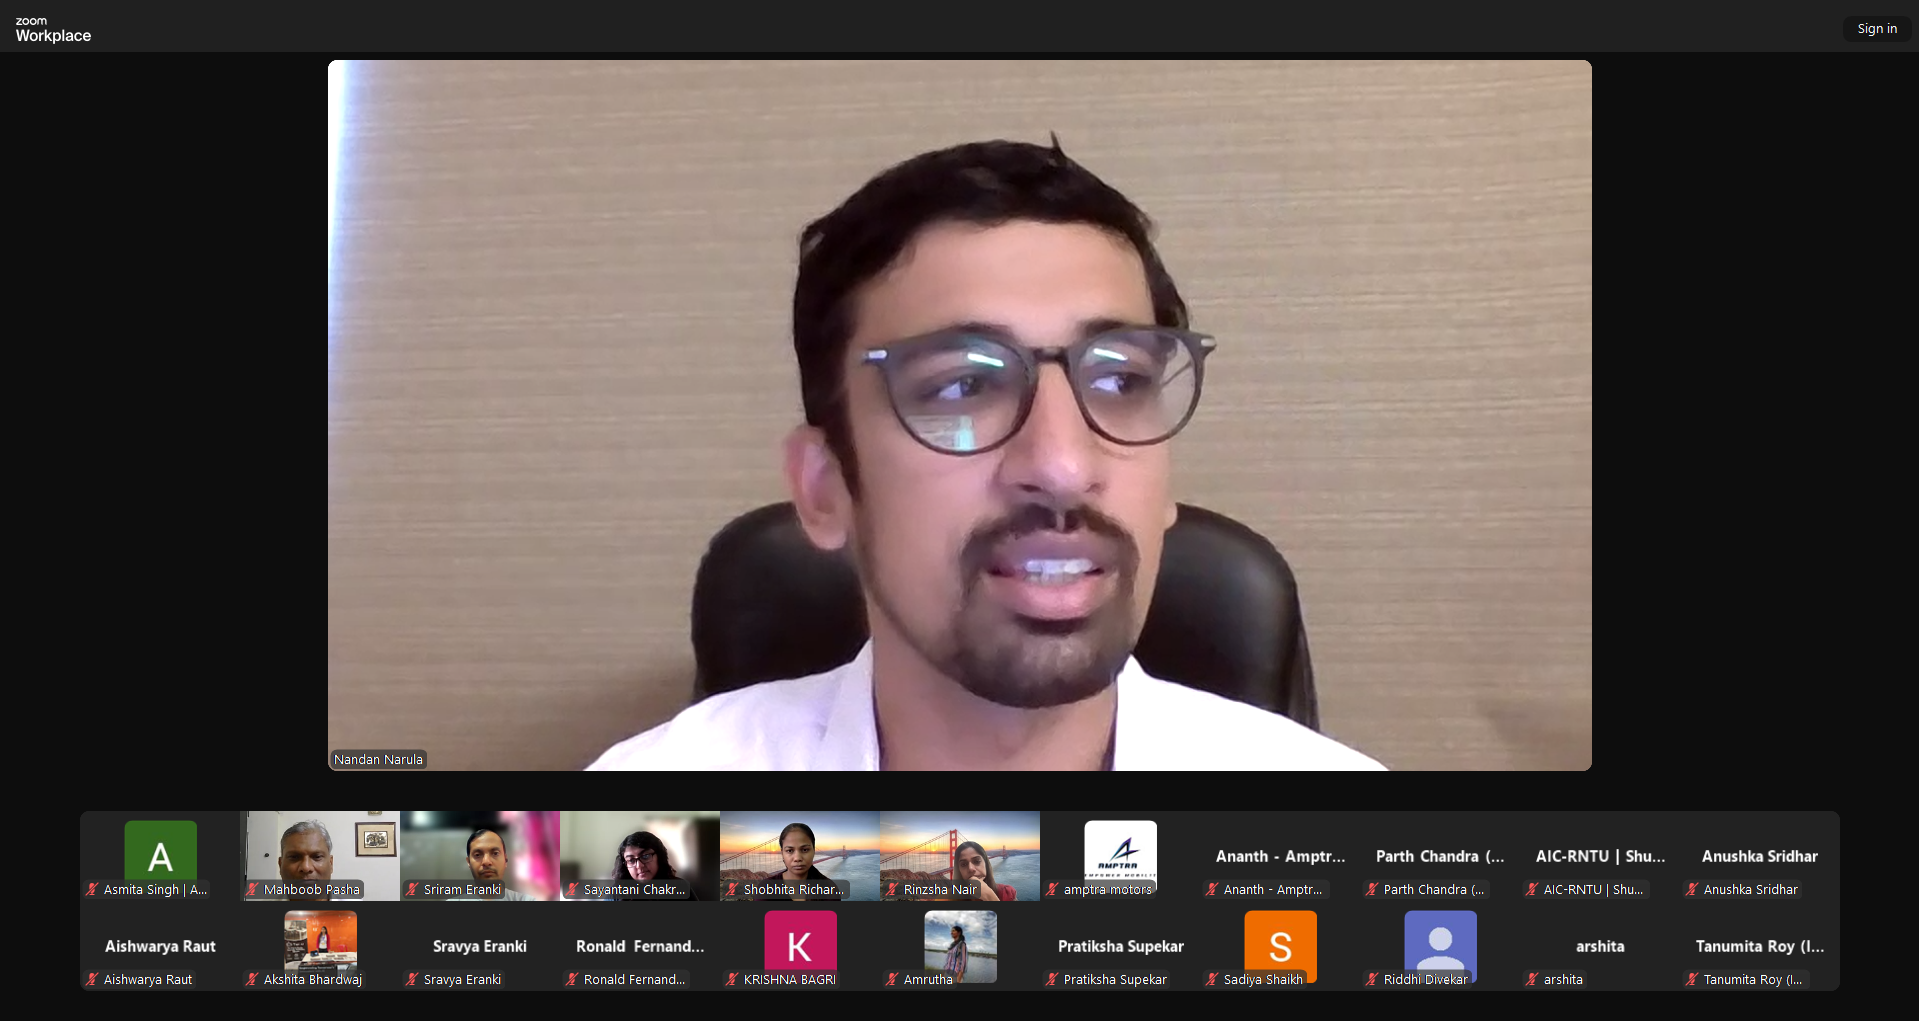Viewport: 1919px width, 1021px height.
Task: Click the Zoom Workplace logo
Action: tap(53, 29)
